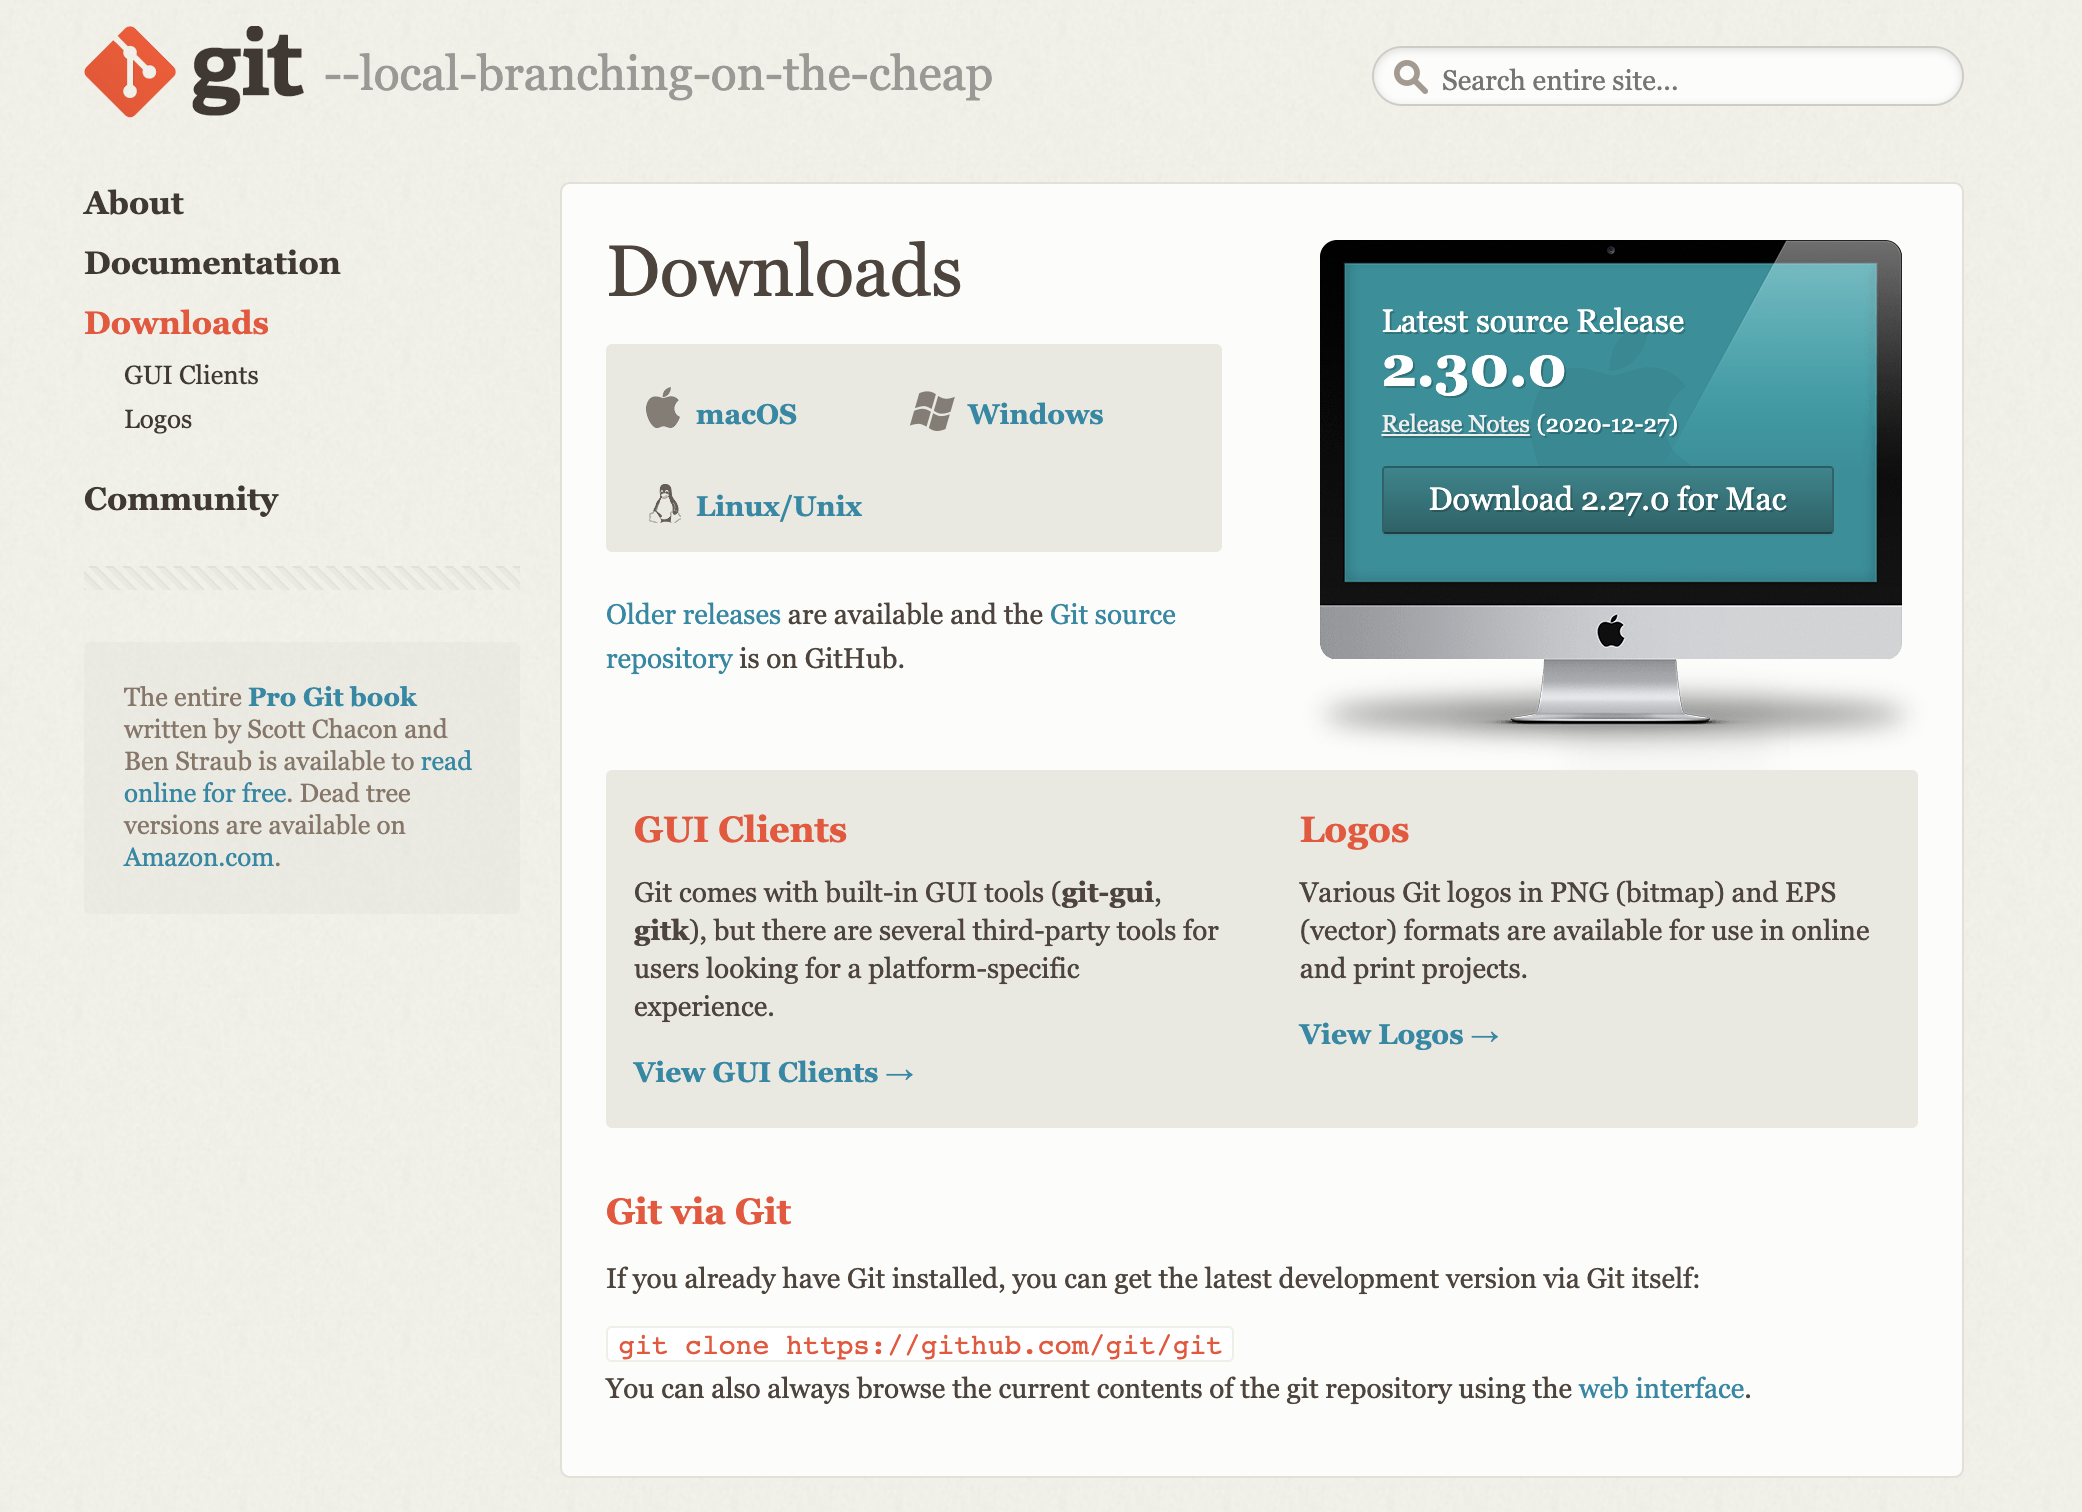Choose the Linux/Unix download link

tap(779, 506)
